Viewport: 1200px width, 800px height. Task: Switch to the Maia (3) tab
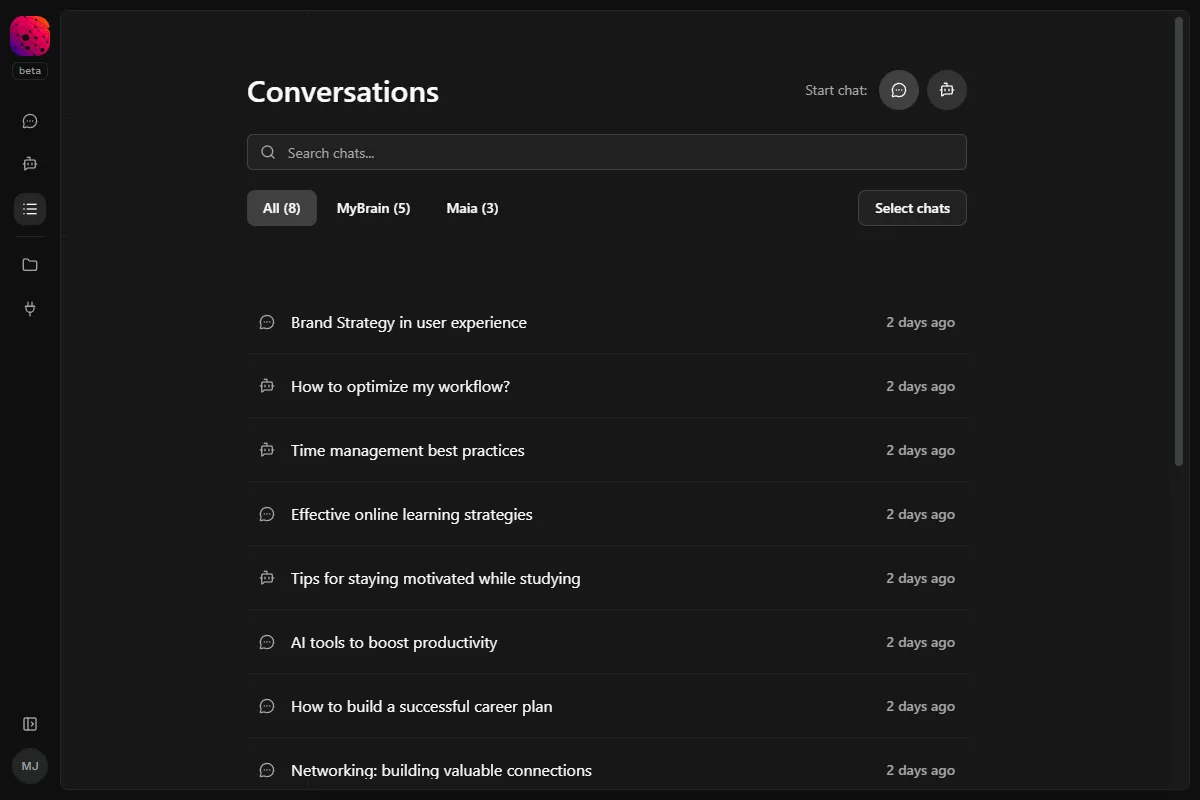pyautogui.click(x=472, y=208)
